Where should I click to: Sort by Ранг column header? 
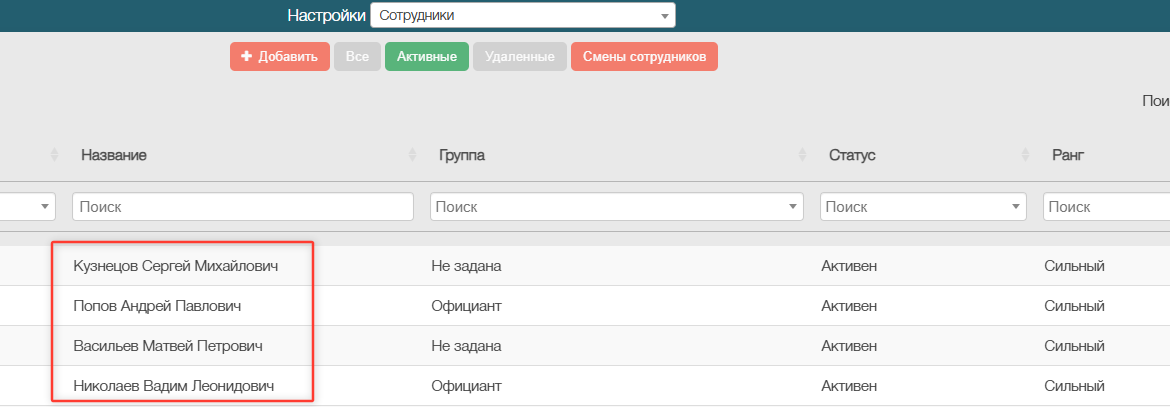click(1068, 155)
